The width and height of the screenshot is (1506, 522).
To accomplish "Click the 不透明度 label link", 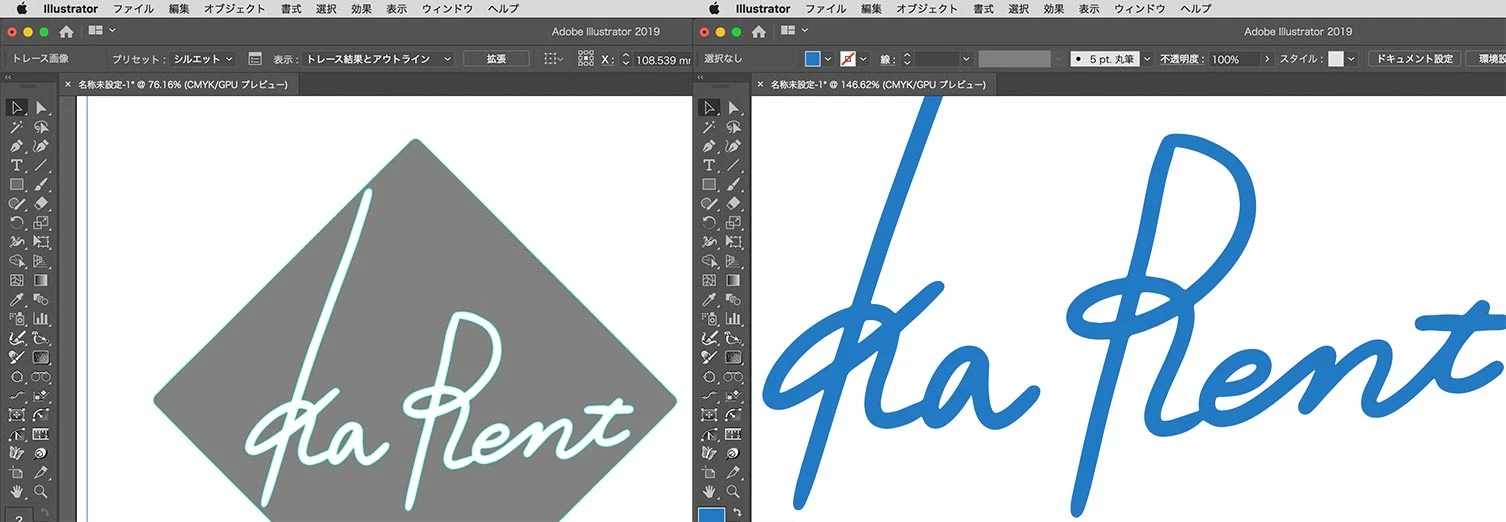I will 1183,59.
